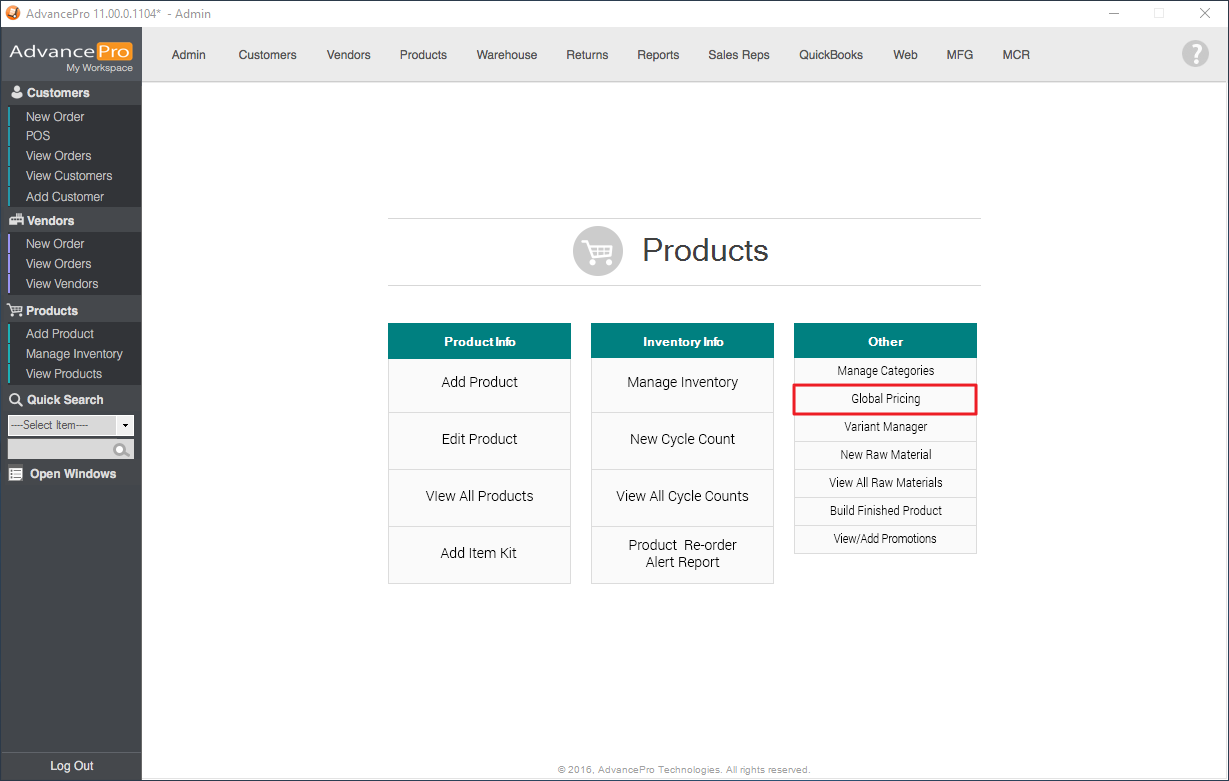This screenshot has width=1229, height=781.
Task: Open Product Re-order Alert Report
Action: [682, 554]
